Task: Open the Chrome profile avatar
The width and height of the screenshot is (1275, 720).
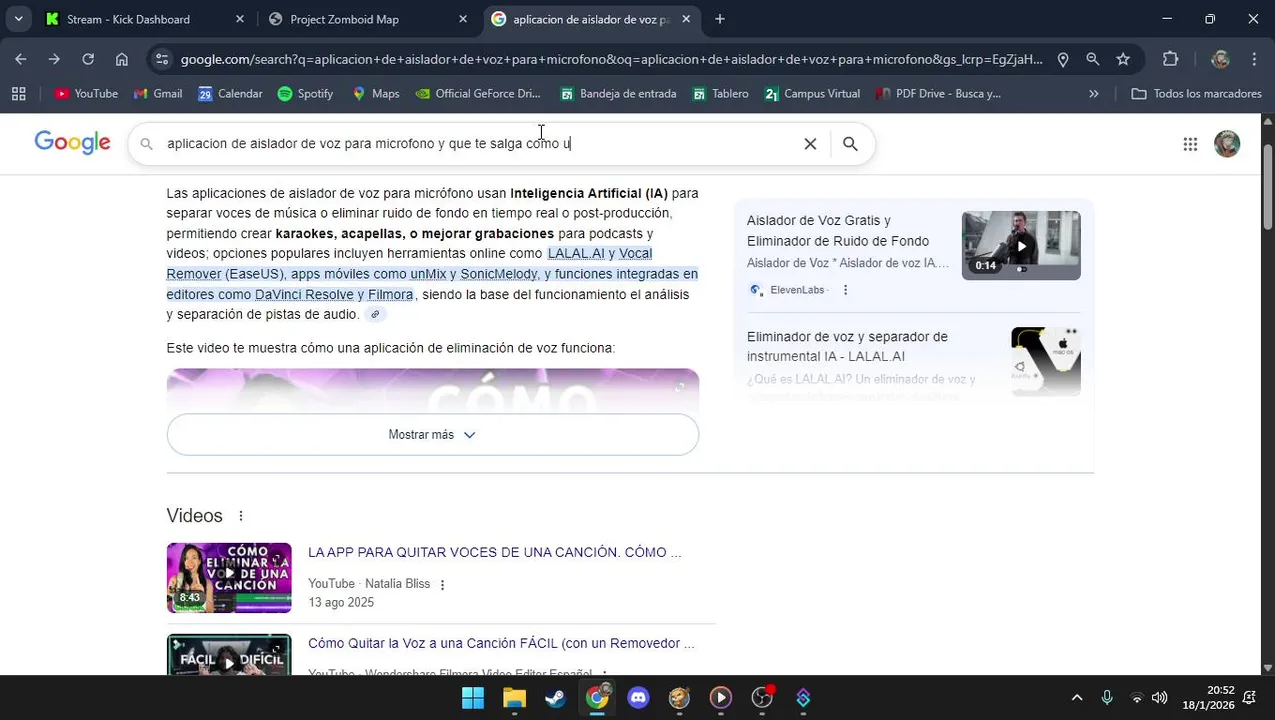Action: point(1220,59)
